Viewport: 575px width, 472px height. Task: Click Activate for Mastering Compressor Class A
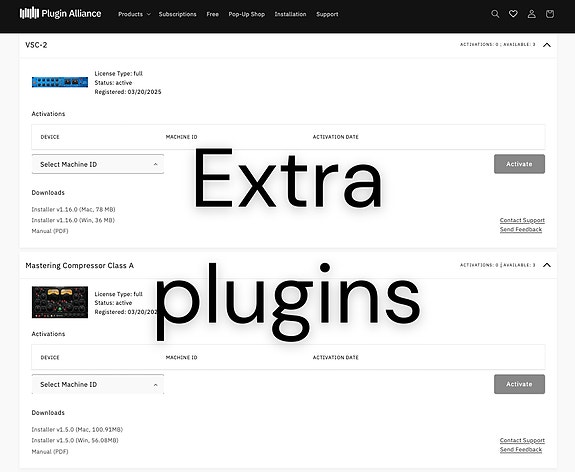click(519, 384)
